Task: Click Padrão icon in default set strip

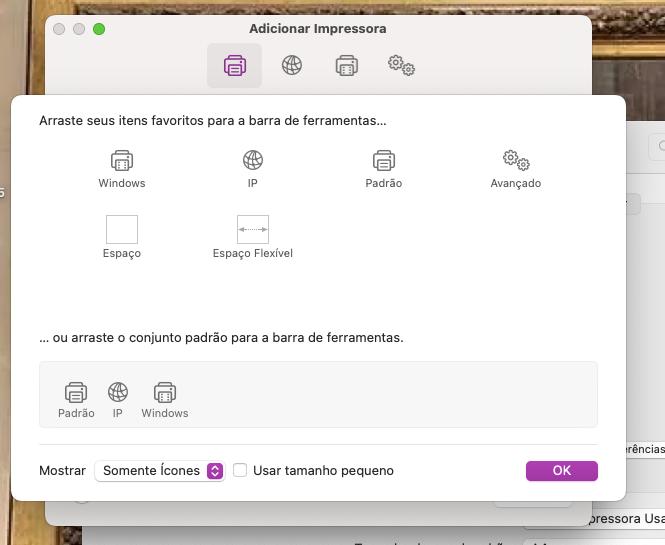Action: [x=76, y=392]
